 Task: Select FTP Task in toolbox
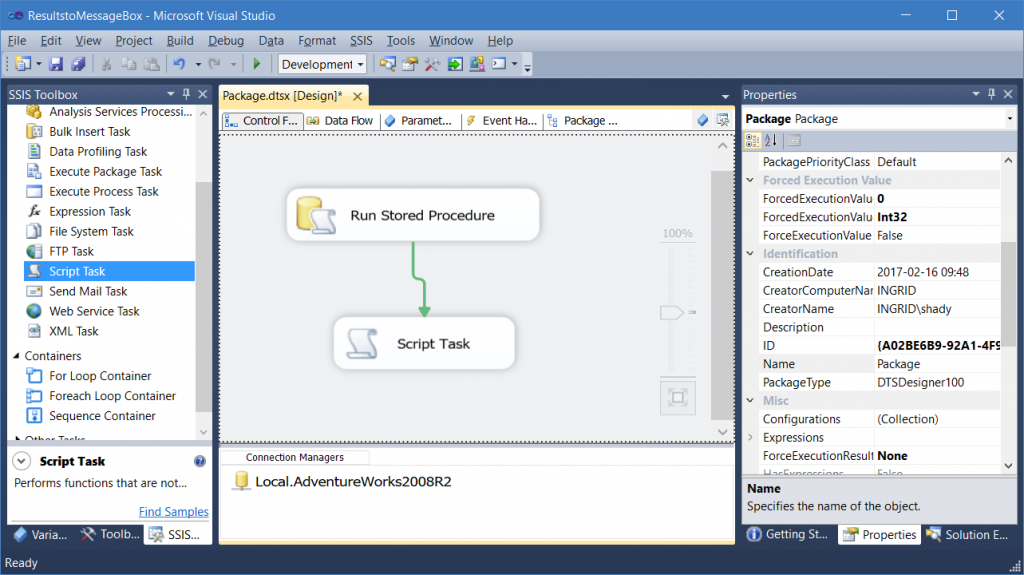click(x=71, y=252)
